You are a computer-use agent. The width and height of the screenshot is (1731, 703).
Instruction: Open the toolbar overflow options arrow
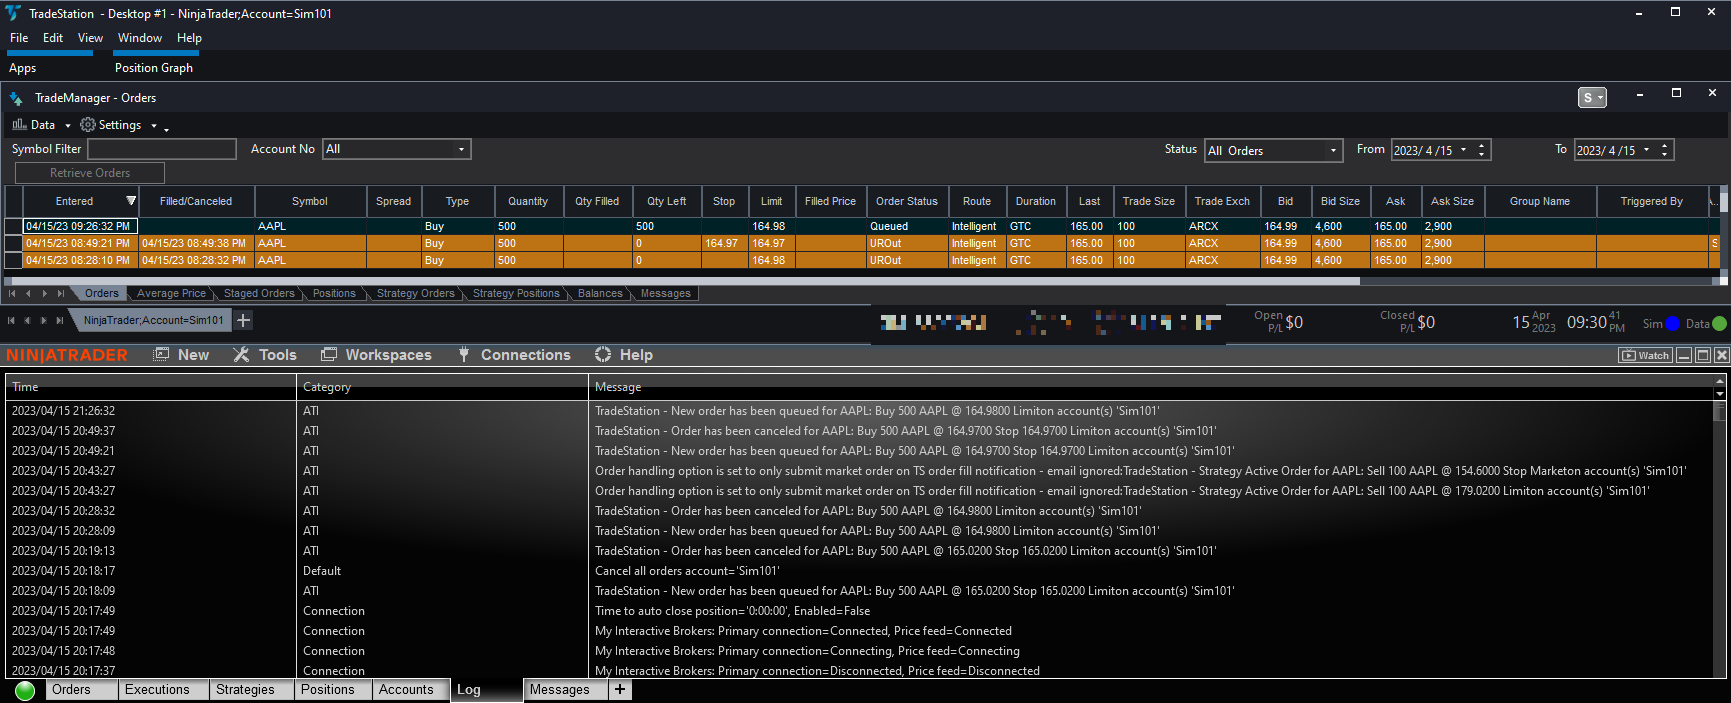coord(166,128)
